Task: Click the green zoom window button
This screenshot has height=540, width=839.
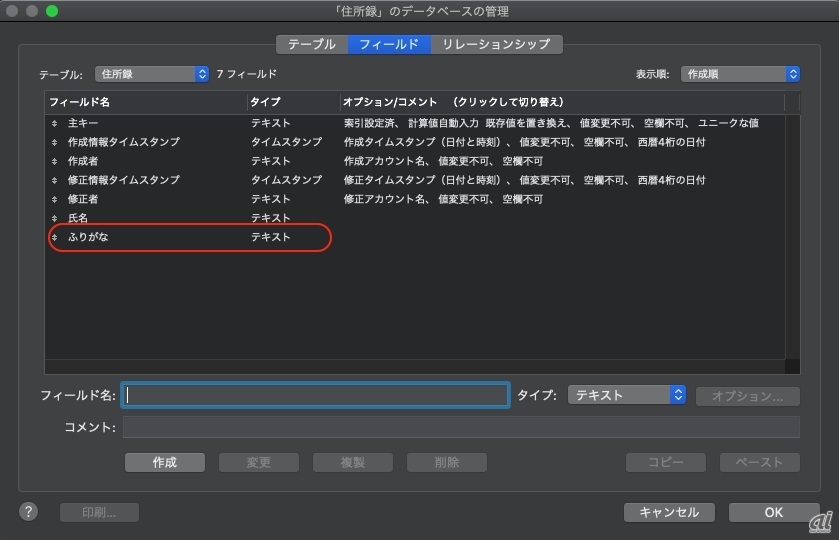Action: click(x=52, y=11)
